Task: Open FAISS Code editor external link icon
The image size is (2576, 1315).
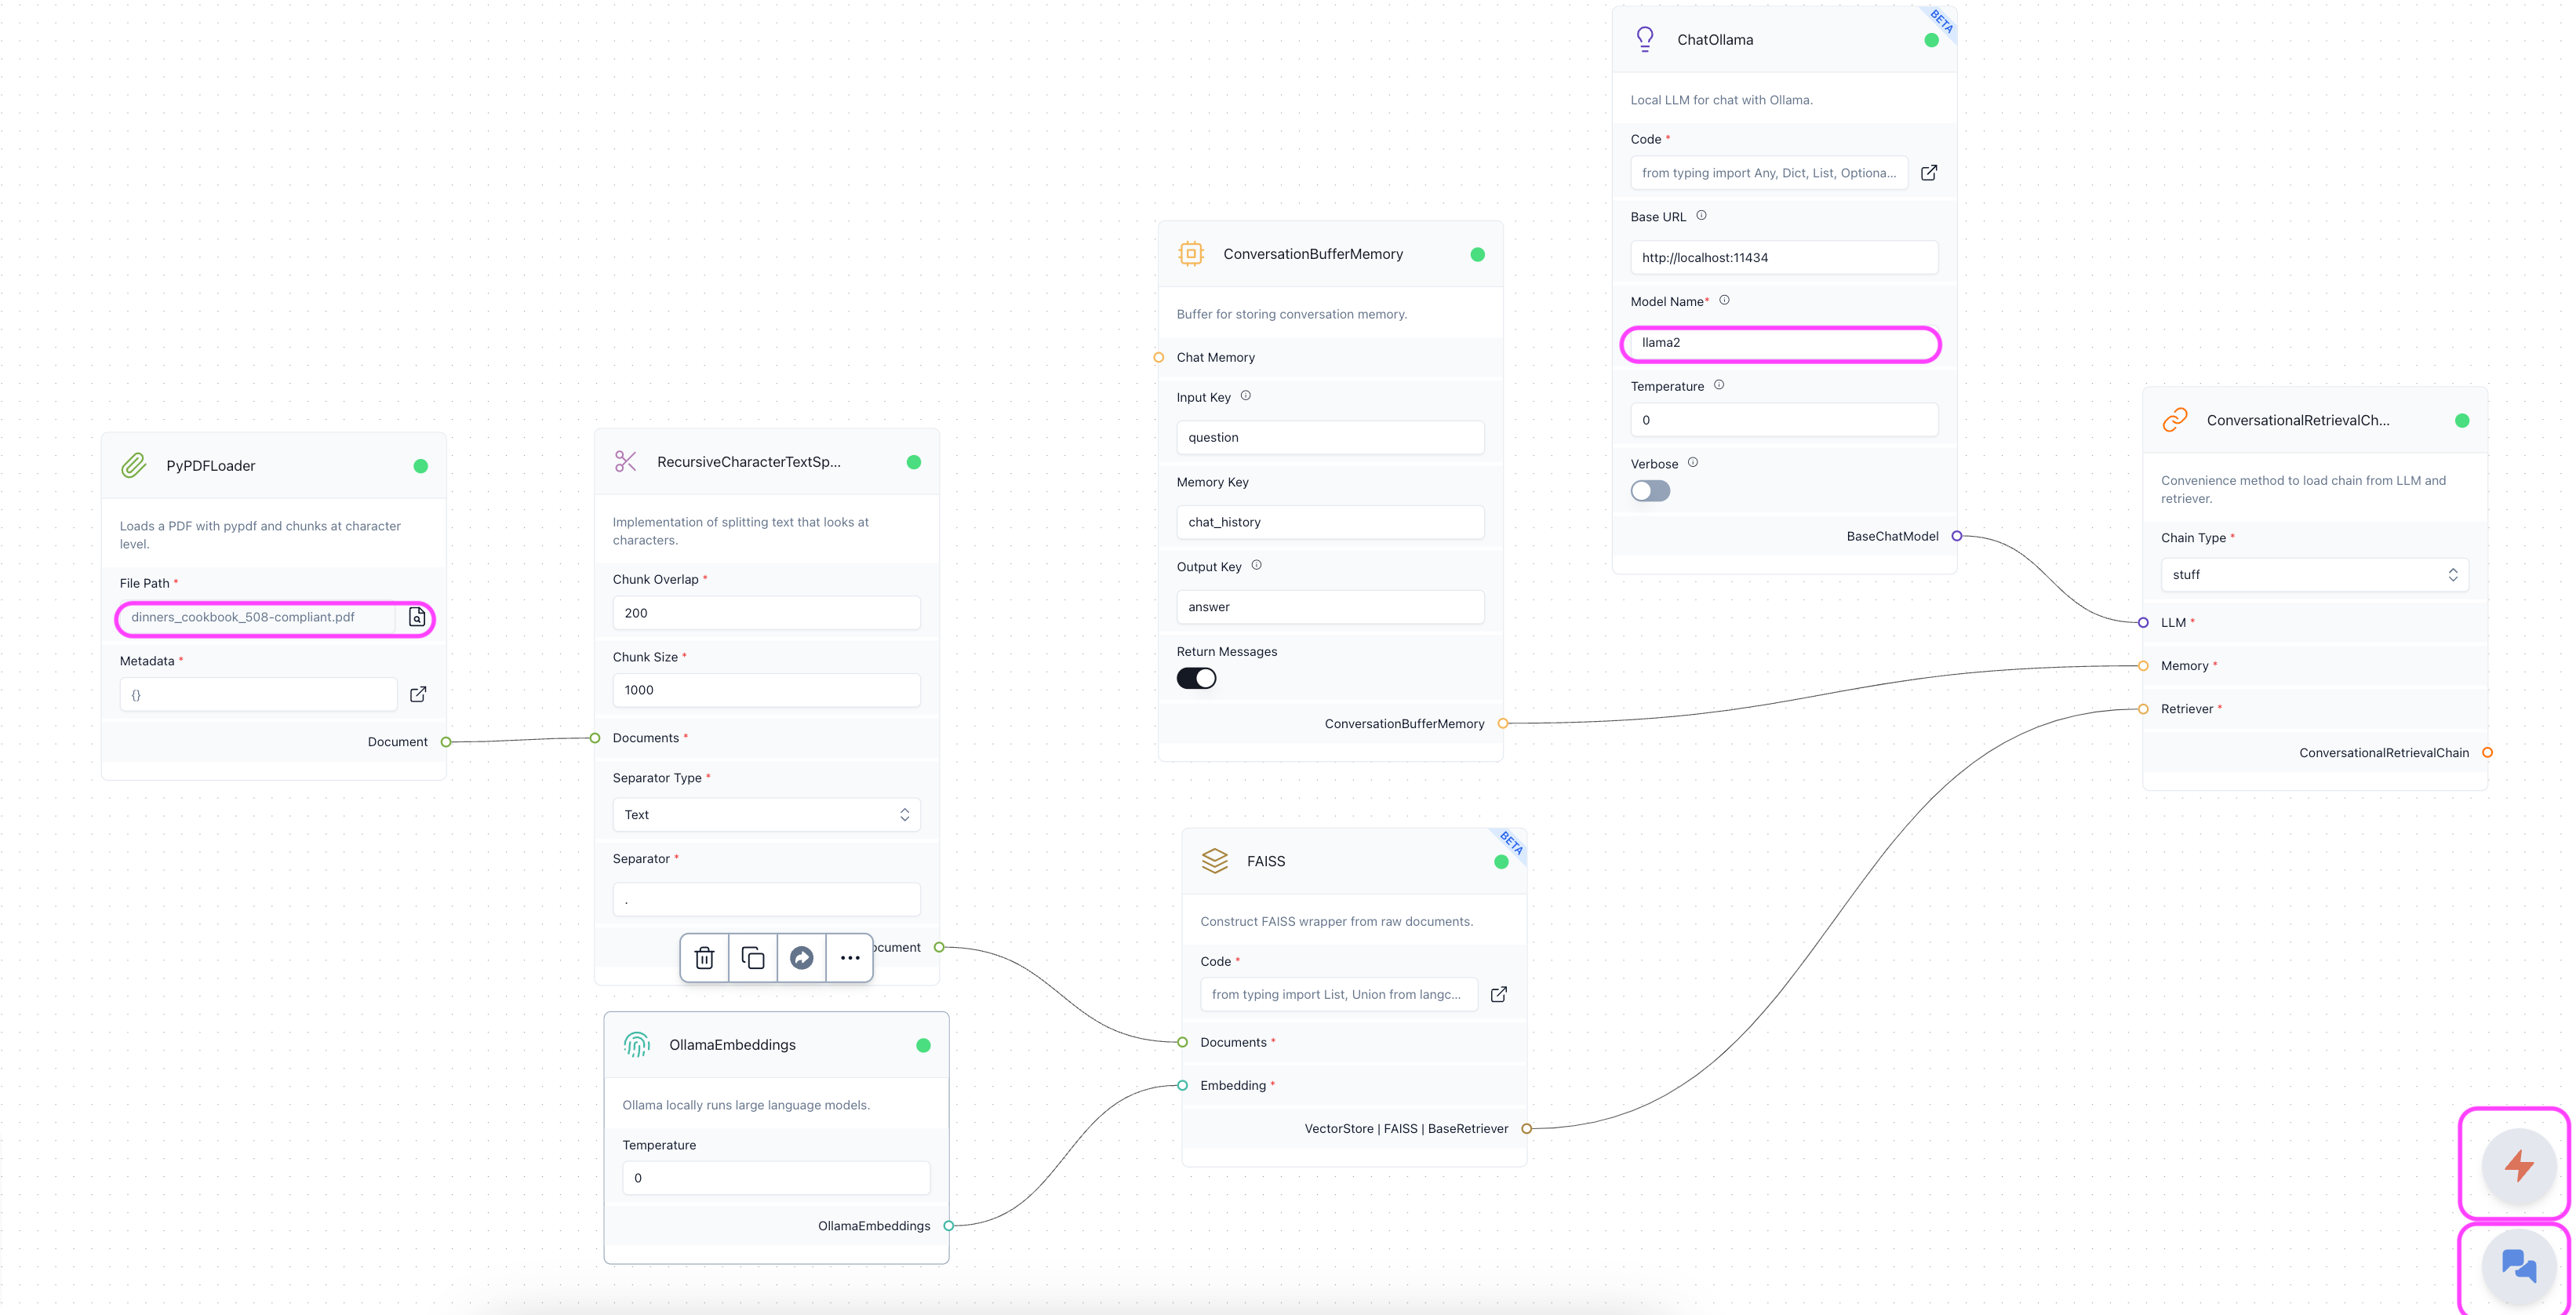Action: 1498,994
